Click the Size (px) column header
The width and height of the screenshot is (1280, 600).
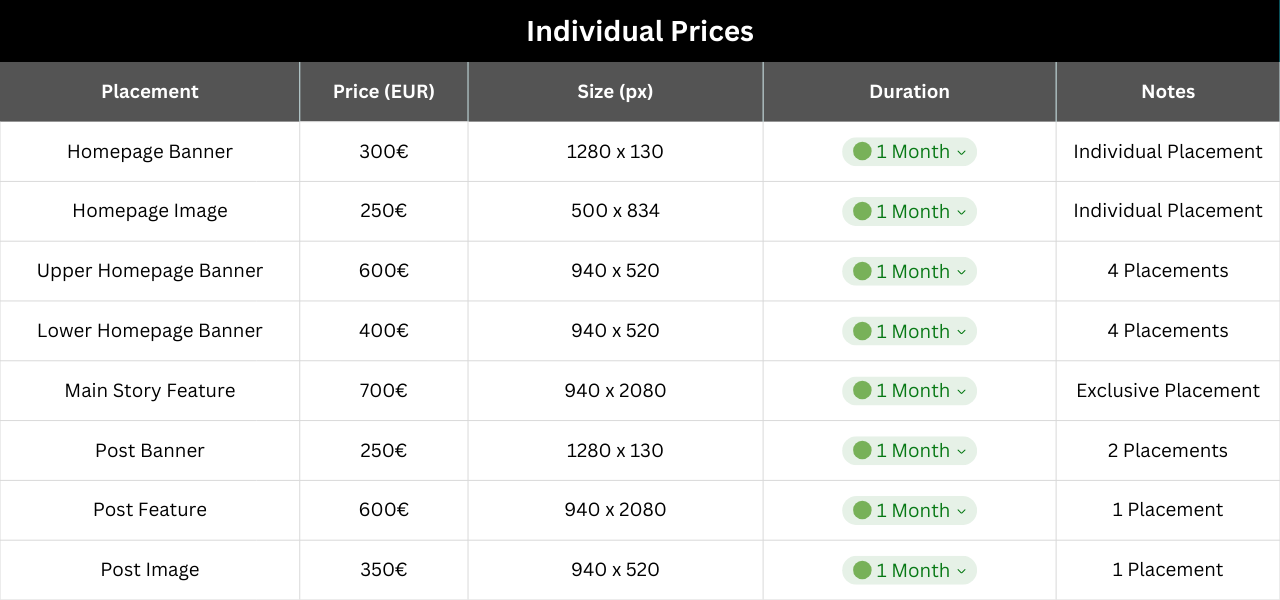pyautogui.click(x=615, y=92)
